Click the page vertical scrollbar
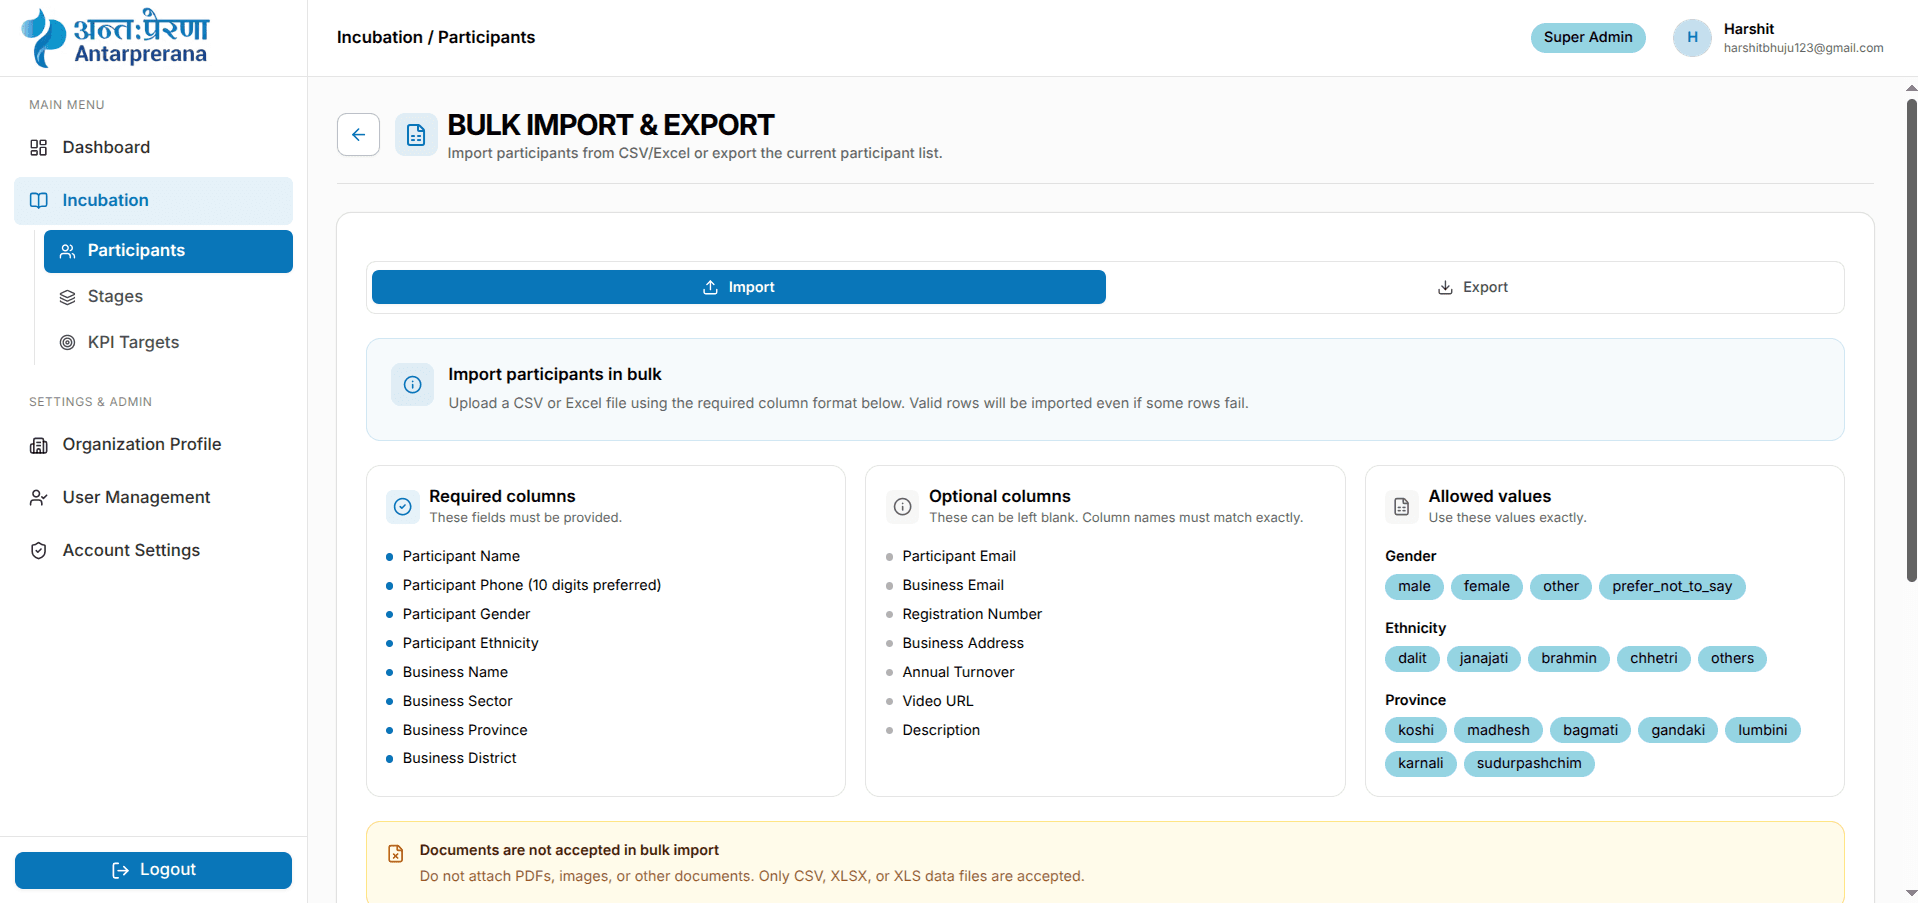 [1911, 340]
